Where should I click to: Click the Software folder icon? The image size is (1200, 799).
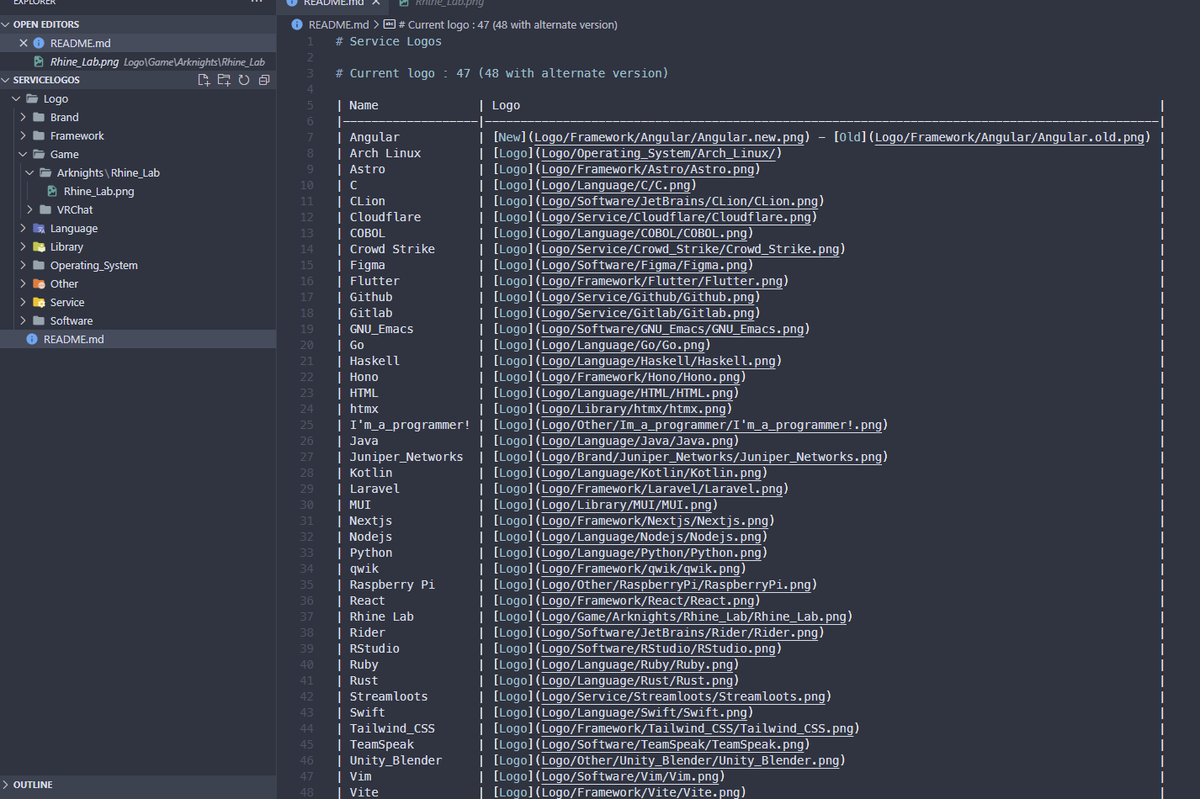(x=39, y=320)
